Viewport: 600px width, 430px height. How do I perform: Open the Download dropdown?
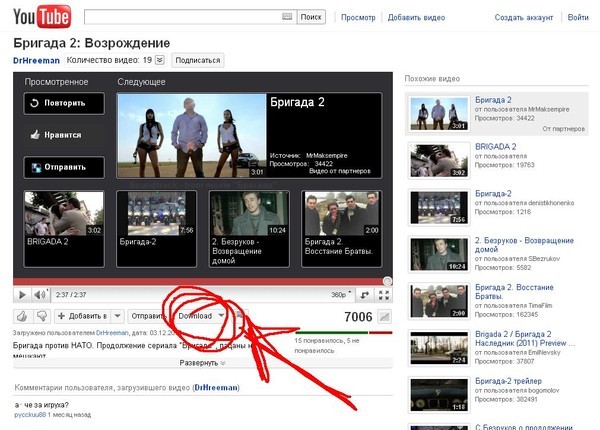[200, 316]
